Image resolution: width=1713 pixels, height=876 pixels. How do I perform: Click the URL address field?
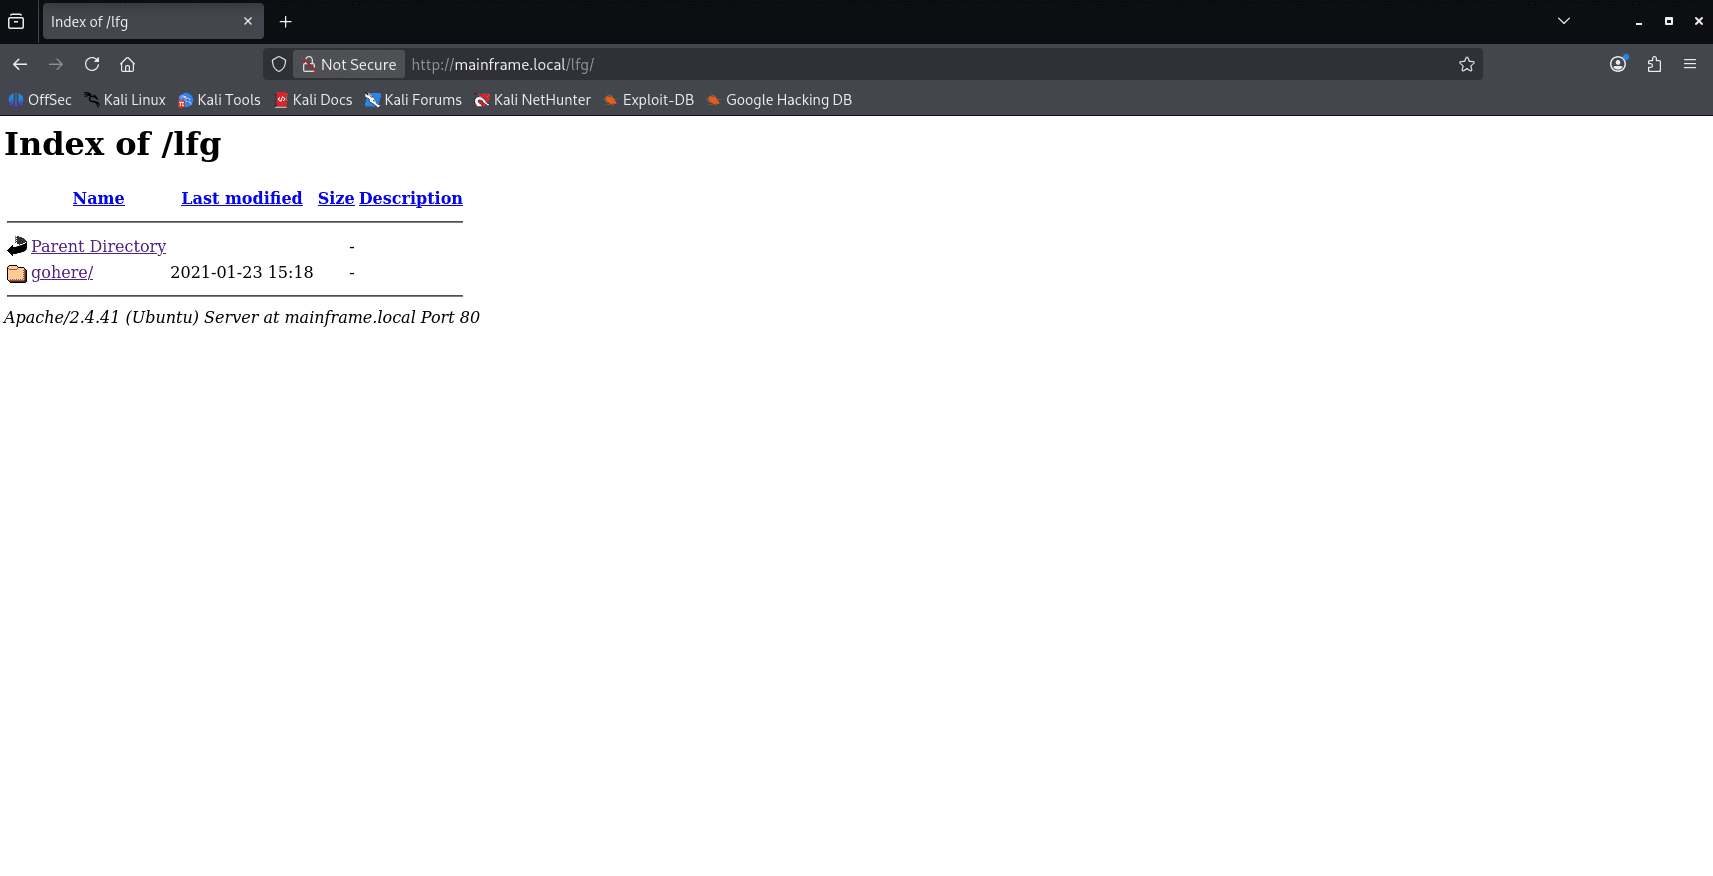click(928, 64)
